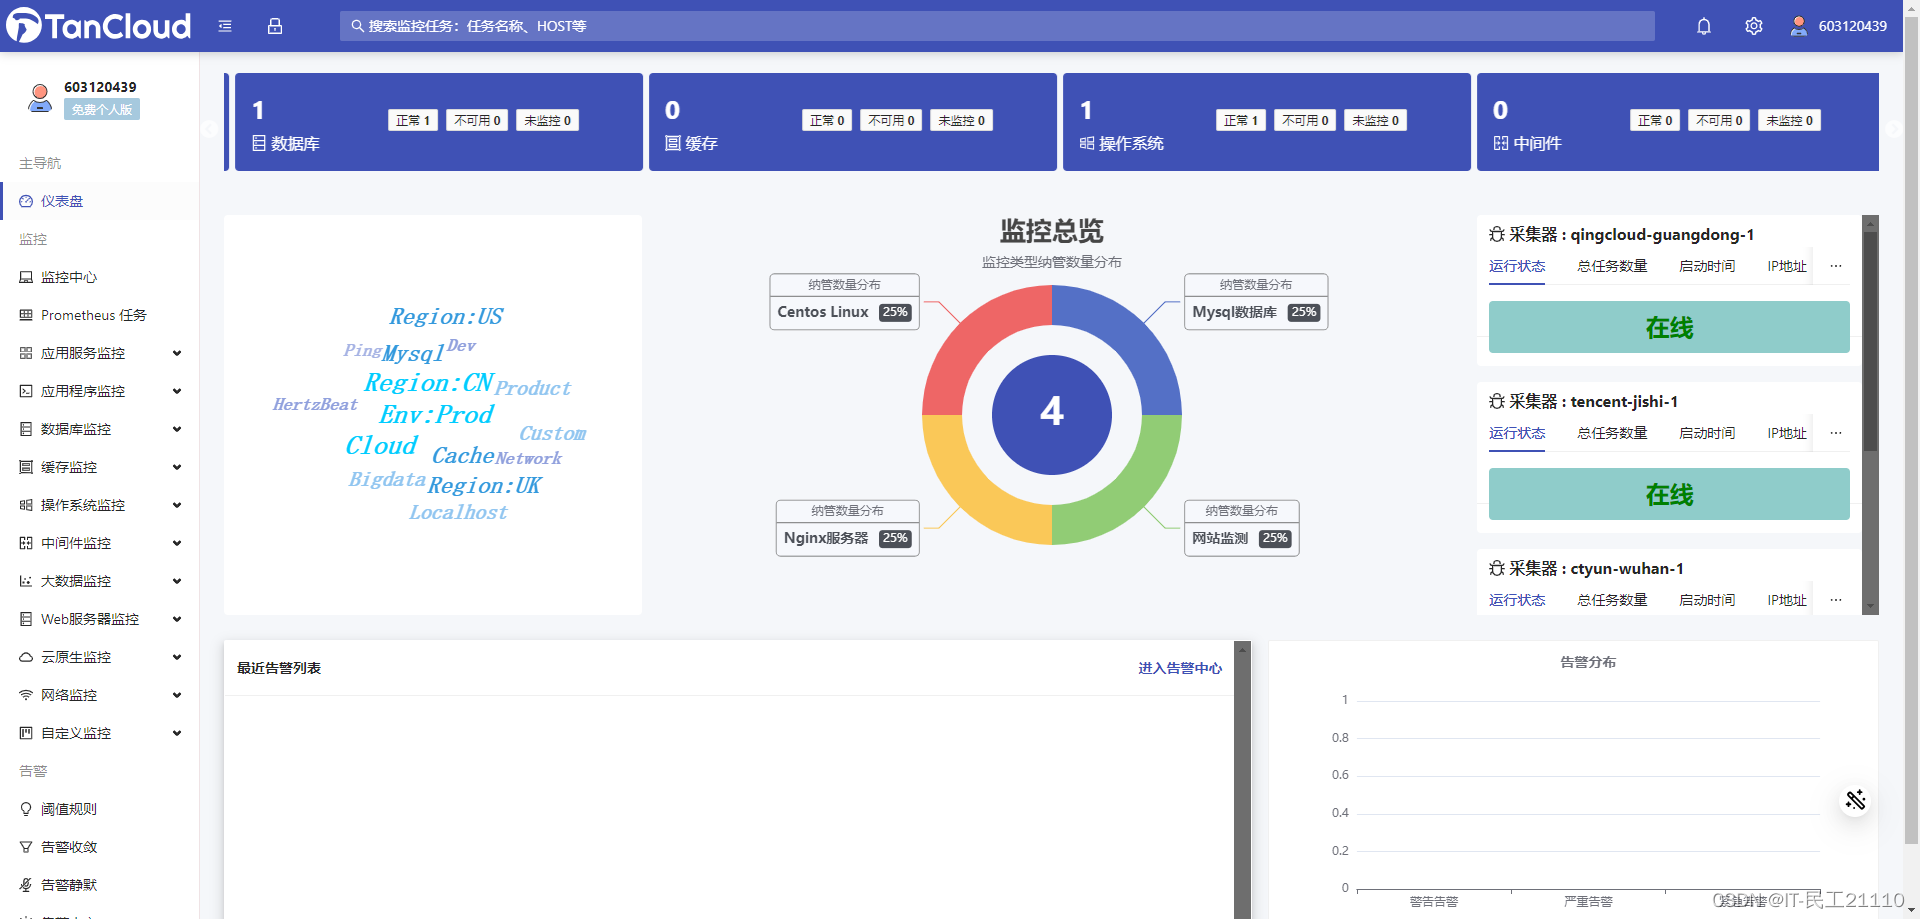This screenshot has height=919, width=1920.
Task: Click the 在线 status of tencent-jishi-1
Action: pyautogui.click(x=1669, y=494)
